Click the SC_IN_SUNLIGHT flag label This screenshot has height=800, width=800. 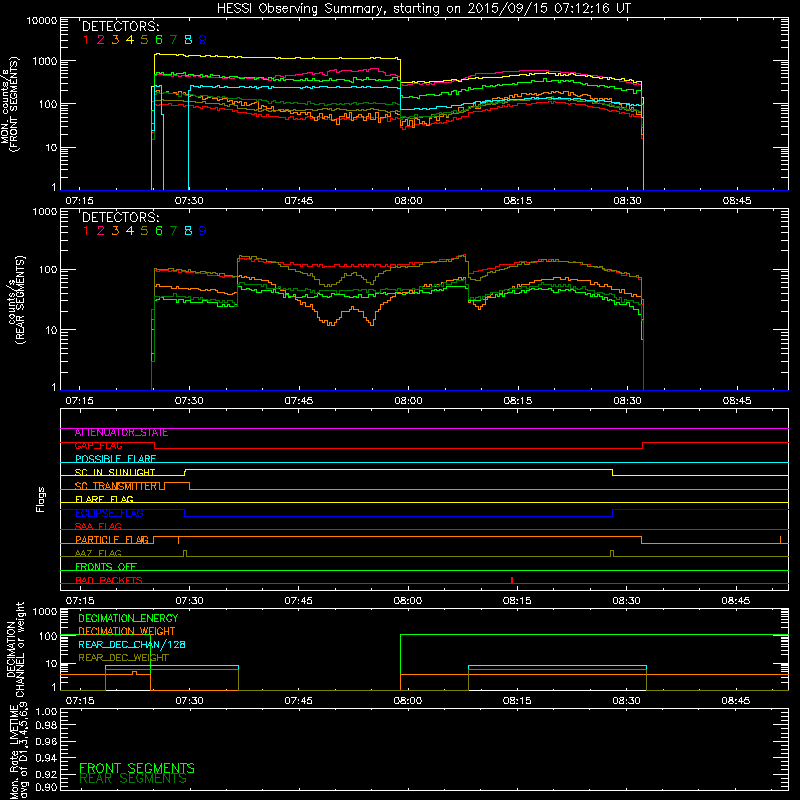115,472
